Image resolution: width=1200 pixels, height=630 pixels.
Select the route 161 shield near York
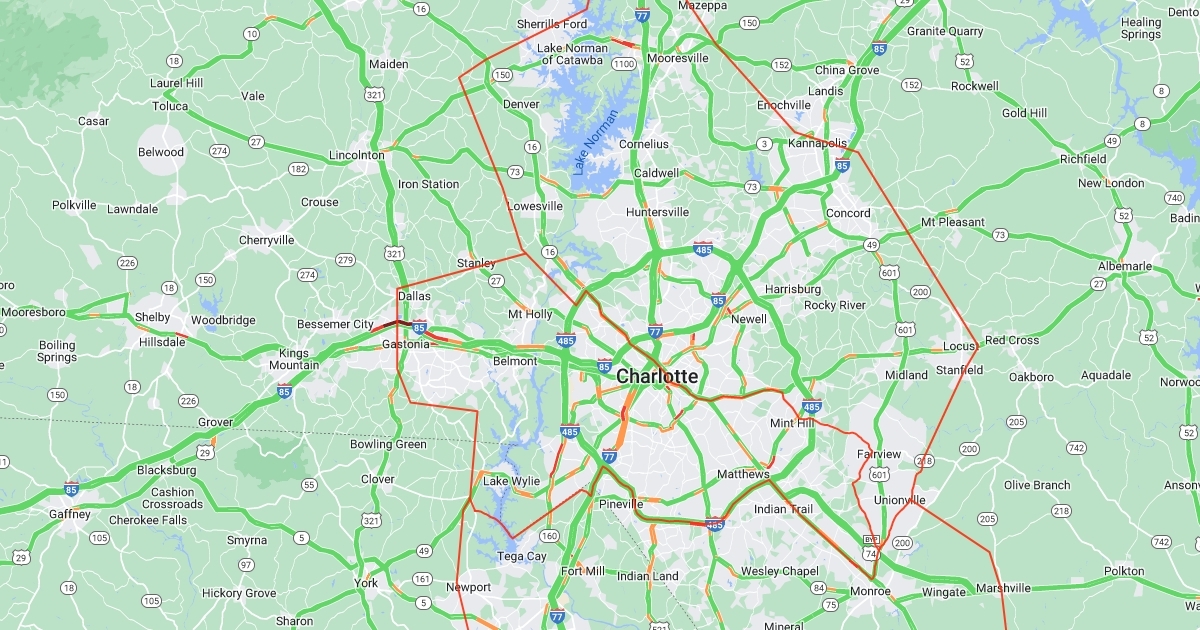(x=422, y=579)
